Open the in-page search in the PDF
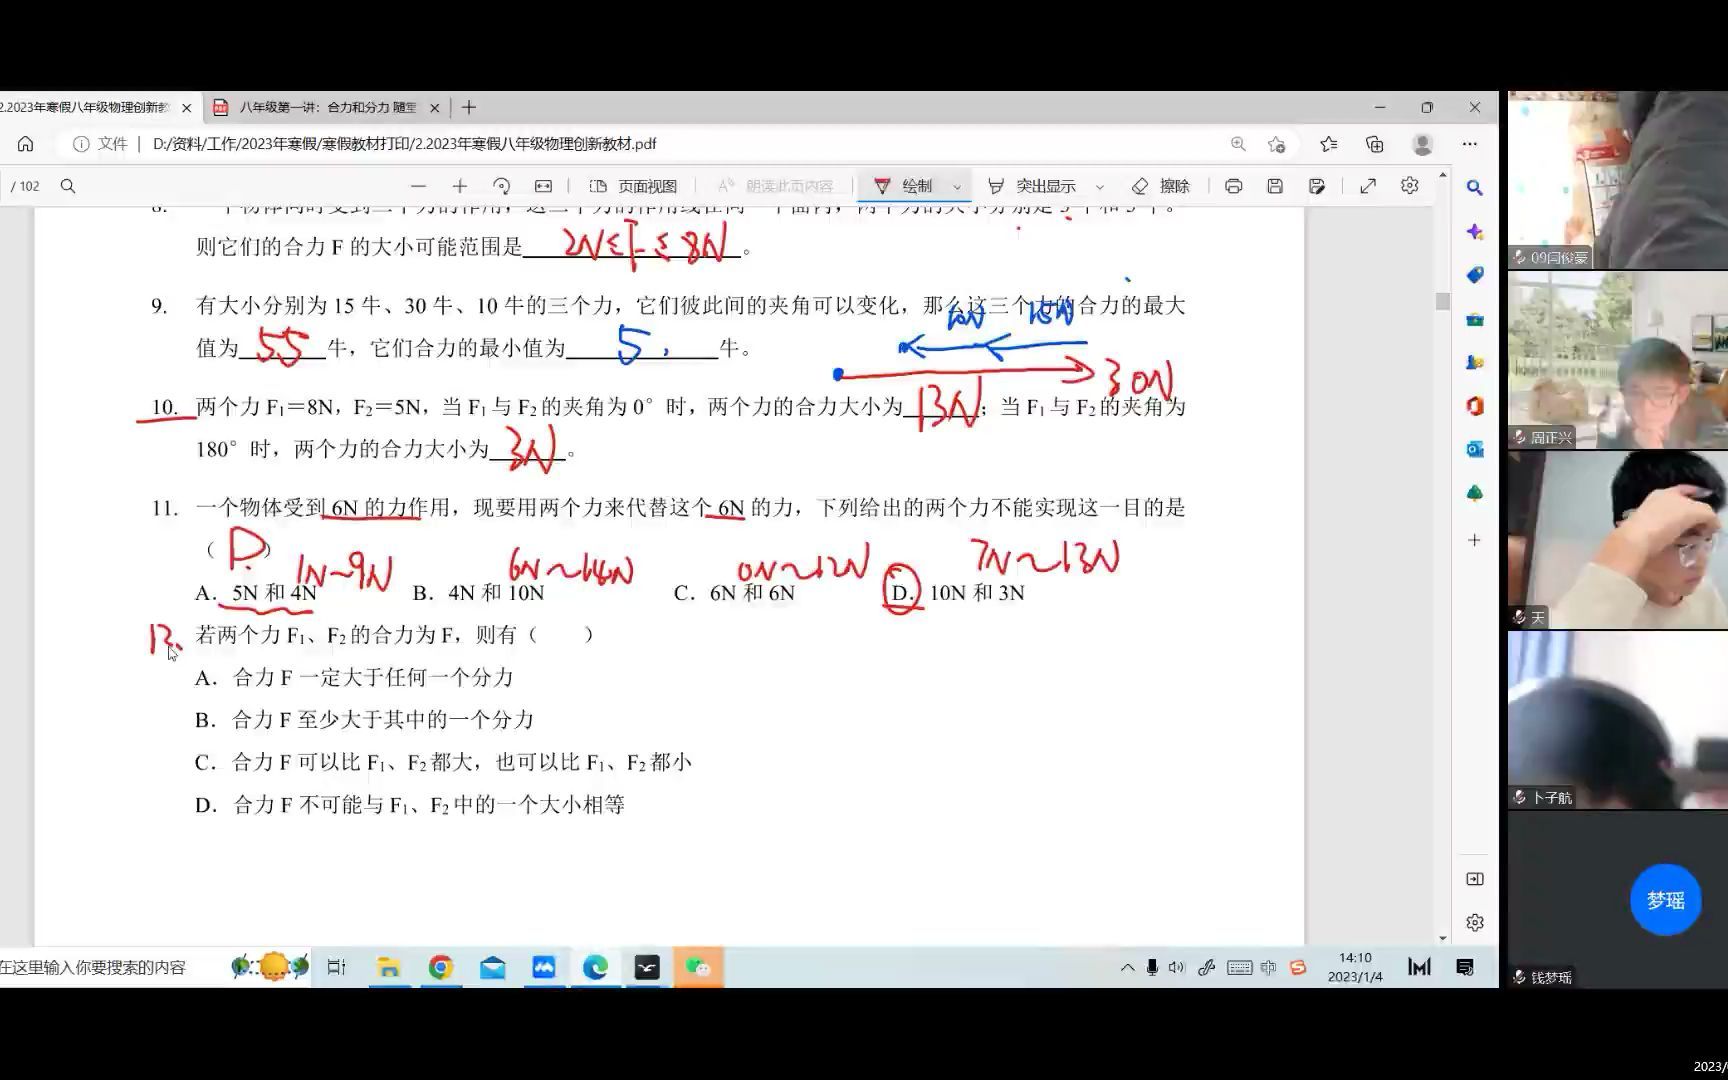The image size is (1728, 1080). (x=67, y=185)
